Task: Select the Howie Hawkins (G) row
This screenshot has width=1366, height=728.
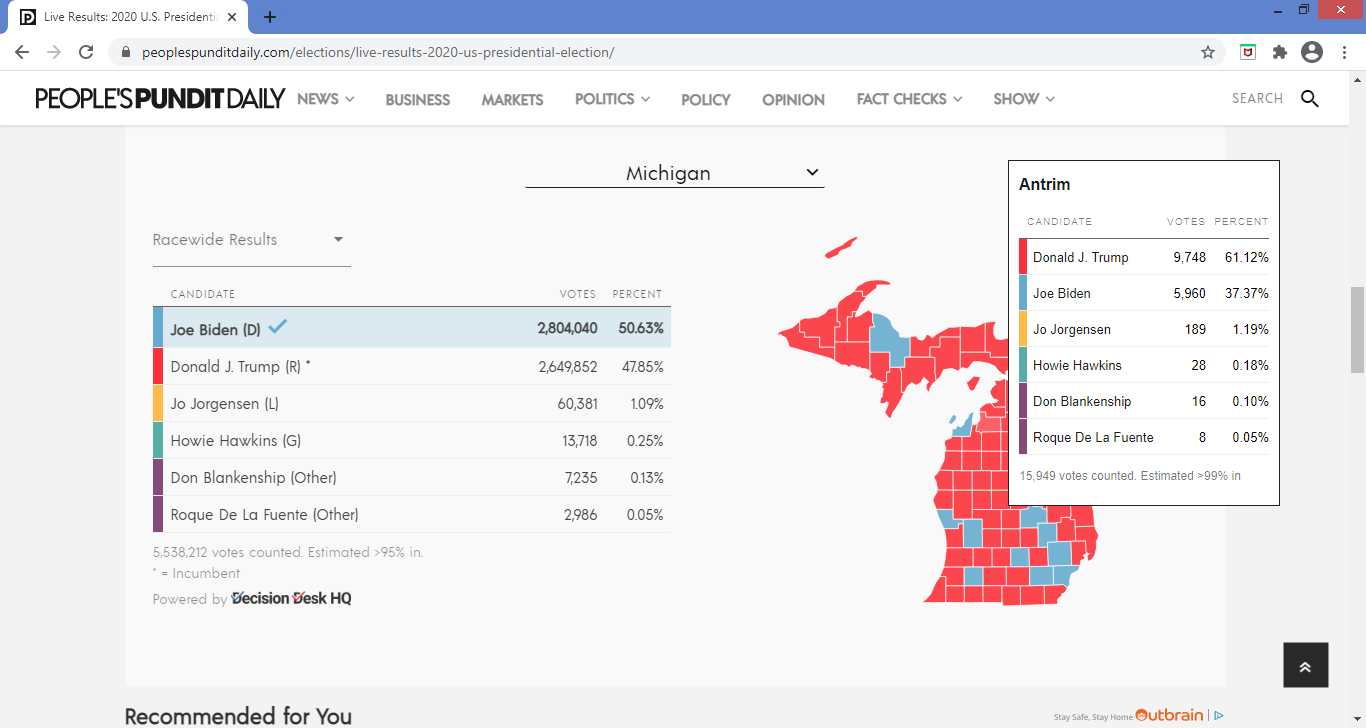Action: pyautogui.click(x=412, y=440)
